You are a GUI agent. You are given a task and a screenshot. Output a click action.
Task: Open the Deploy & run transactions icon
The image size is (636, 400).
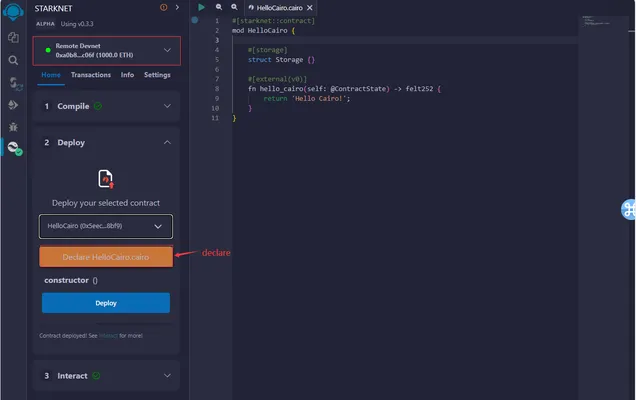point(13,105)
